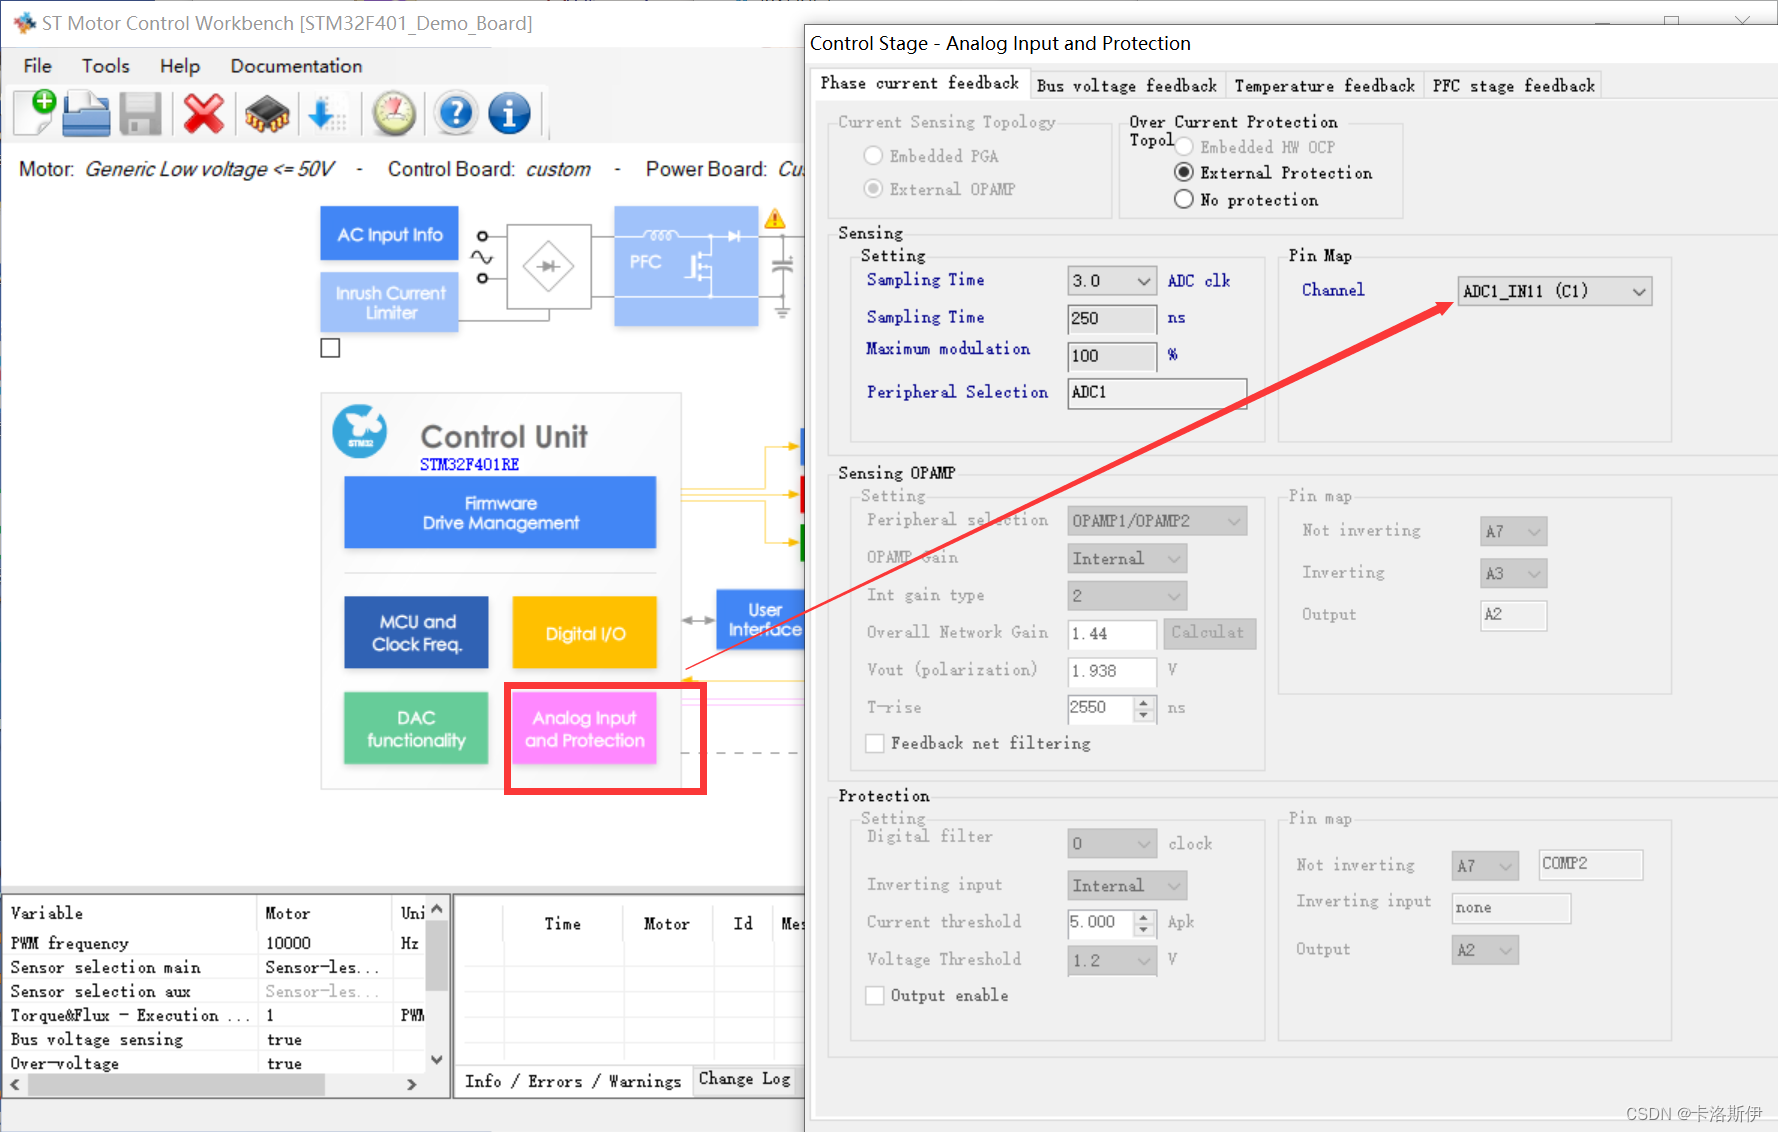Select External OPAMP radio button
The height and width of the screenshot is (1132, 1778).
[x=873, y=189]
